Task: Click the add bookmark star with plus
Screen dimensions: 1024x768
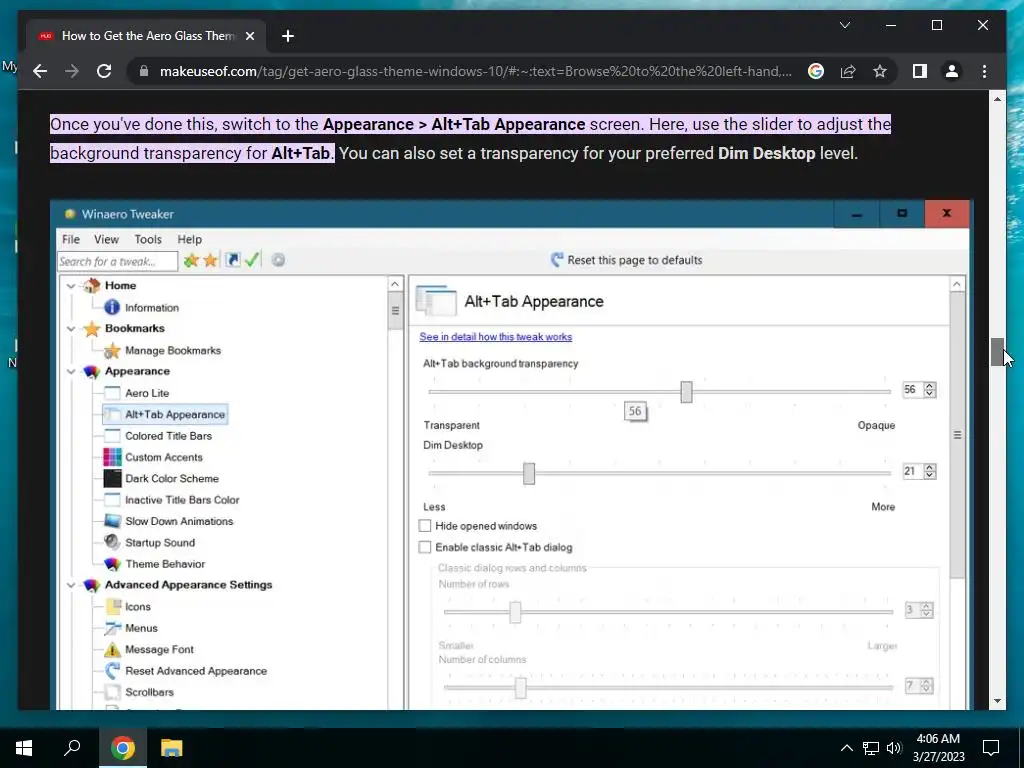Action: point(191,261)
